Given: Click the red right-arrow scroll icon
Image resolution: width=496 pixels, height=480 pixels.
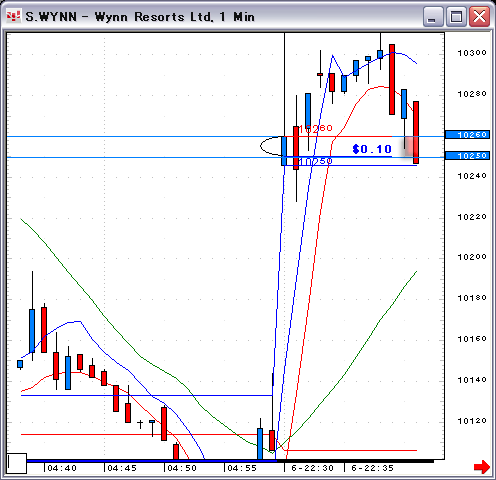Looking at the screenshot, I should point(481,467).
